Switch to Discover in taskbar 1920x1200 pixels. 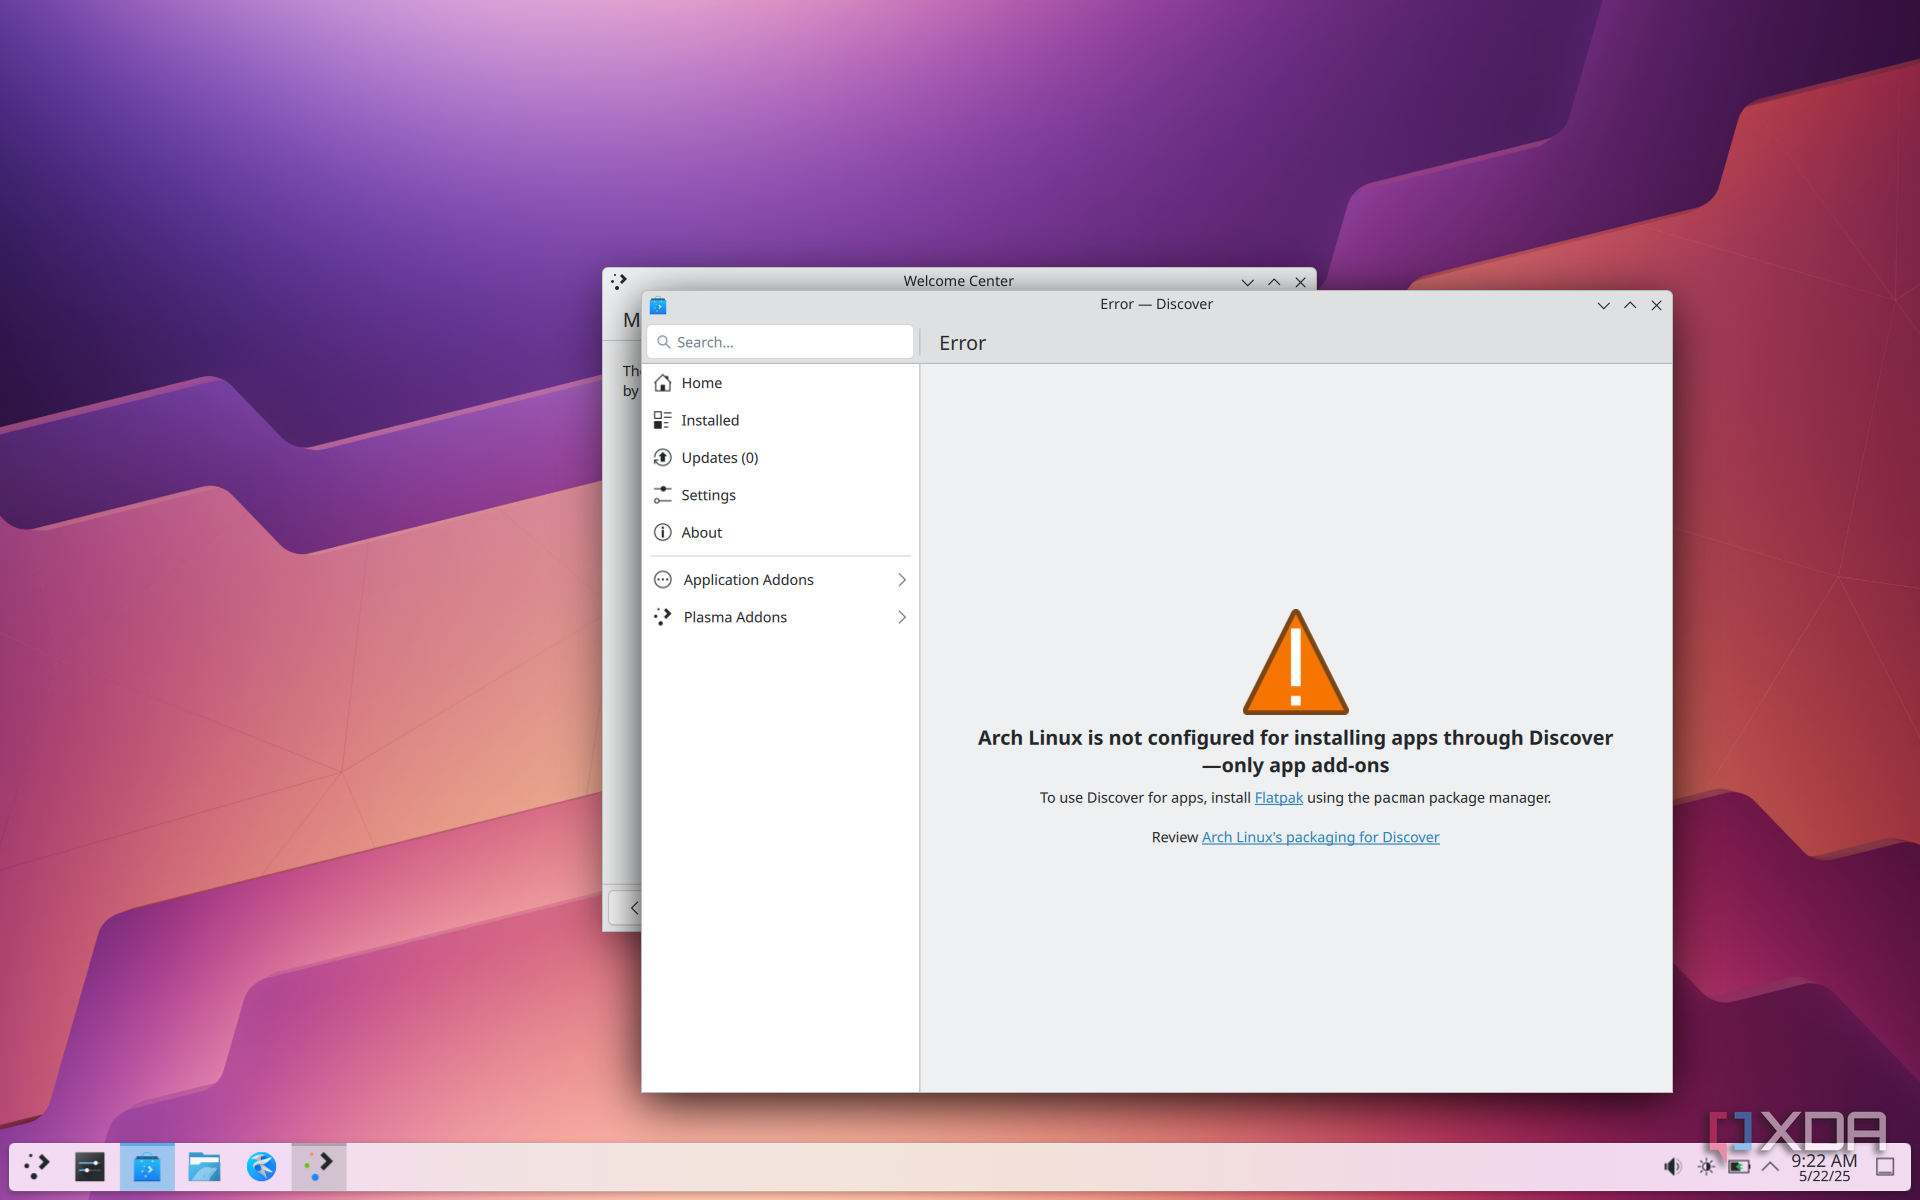pyautogui.click(x=147, y=1166)
